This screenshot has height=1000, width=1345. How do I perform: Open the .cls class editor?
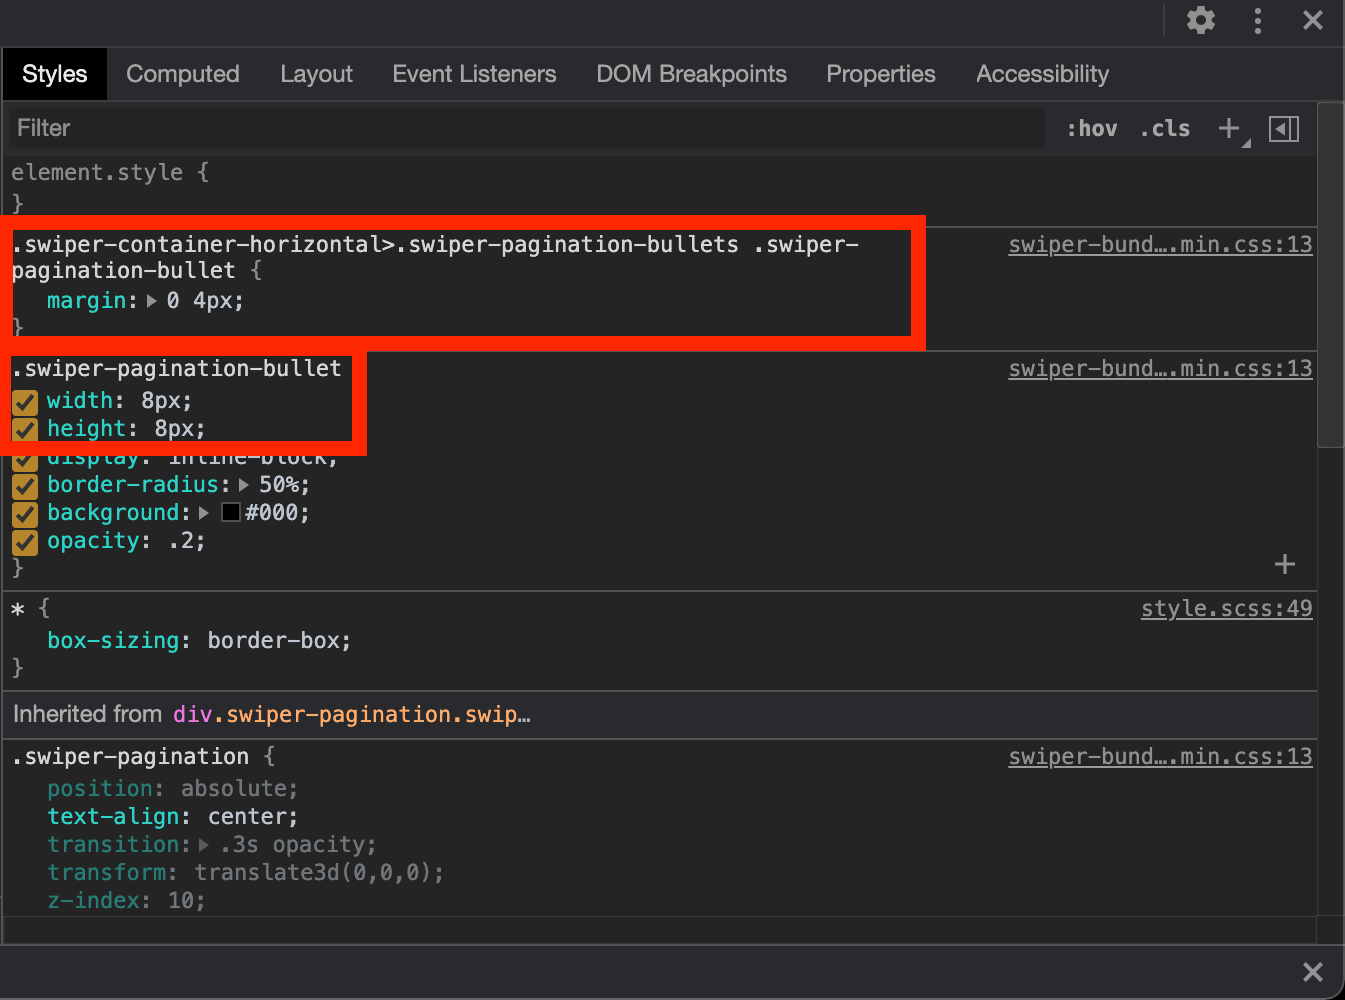(x=1165, y=128)
